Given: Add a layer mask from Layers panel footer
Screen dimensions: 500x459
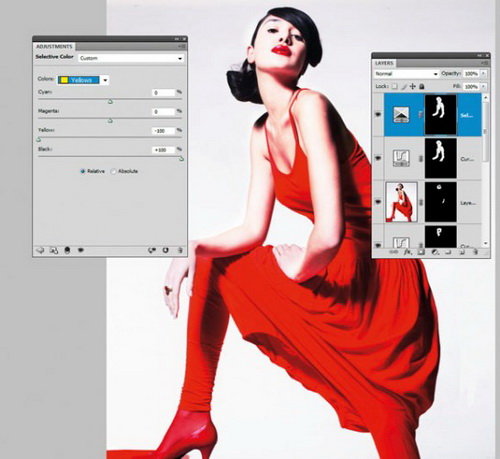Looking at the screenshot, I should [x=421, y=252].
